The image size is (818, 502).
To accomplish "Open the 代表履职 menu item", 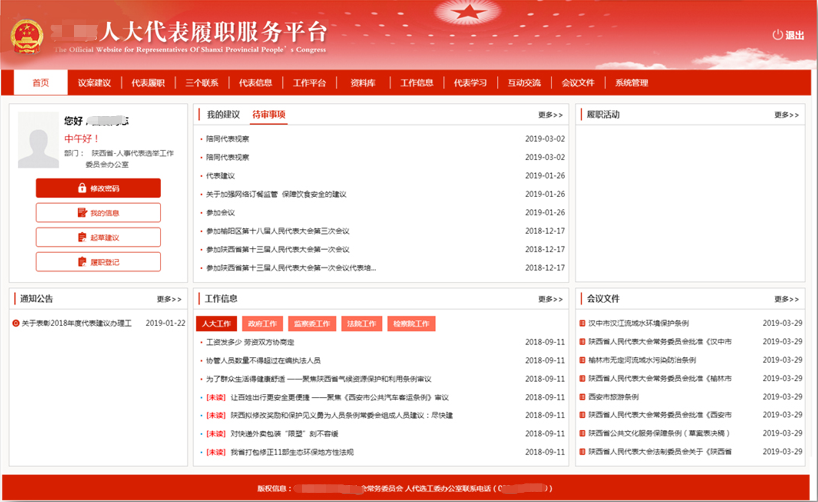I will [x=148, y=82].
